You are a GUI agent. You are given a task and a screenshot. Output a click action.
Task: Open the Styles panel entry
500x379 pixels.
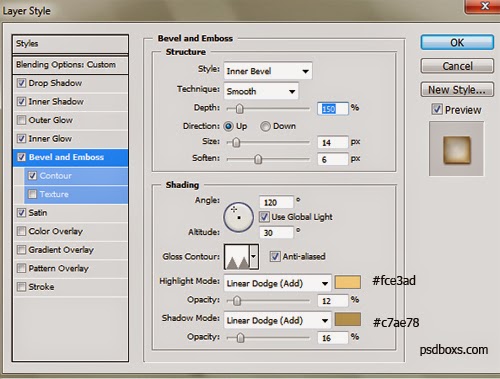click(70, 44)
